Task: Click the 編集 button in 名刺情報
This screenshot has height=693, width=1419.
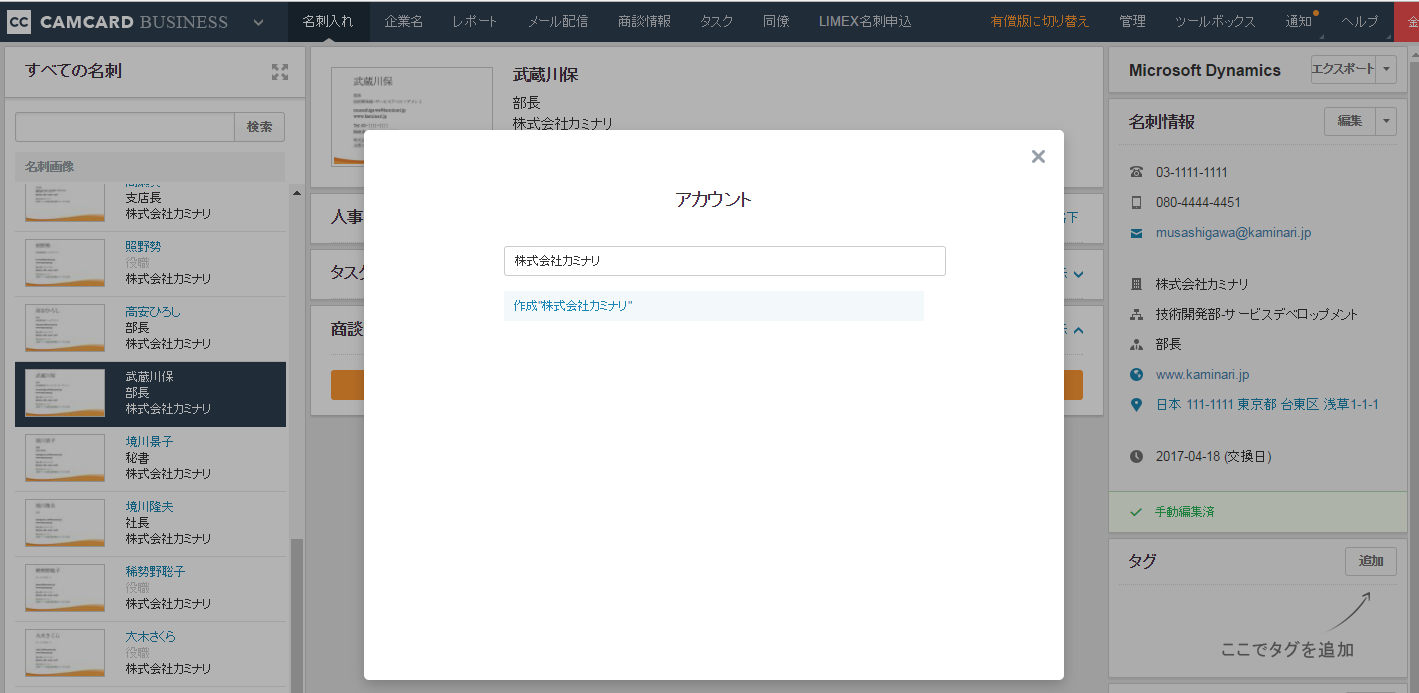Action: pos(1350,121)
